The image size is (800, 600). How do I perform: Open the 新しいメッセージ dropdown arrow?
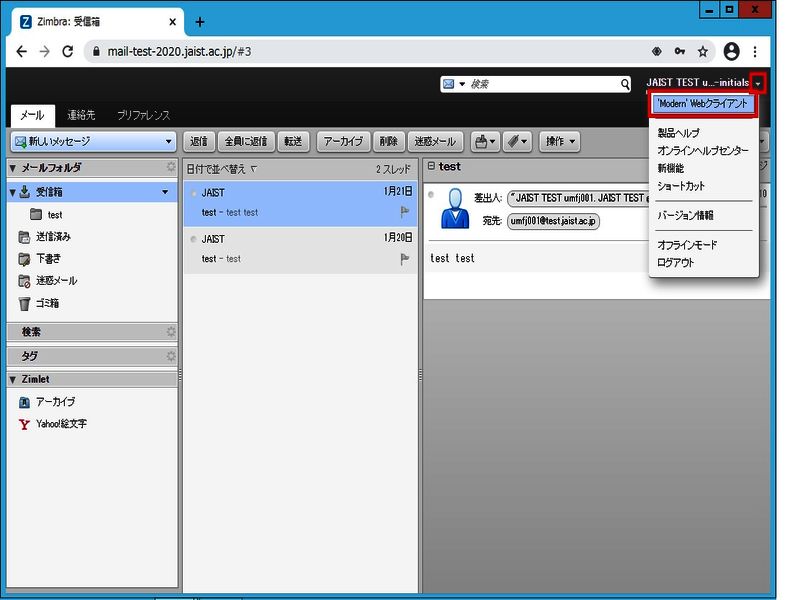click(x=168, y=142)
